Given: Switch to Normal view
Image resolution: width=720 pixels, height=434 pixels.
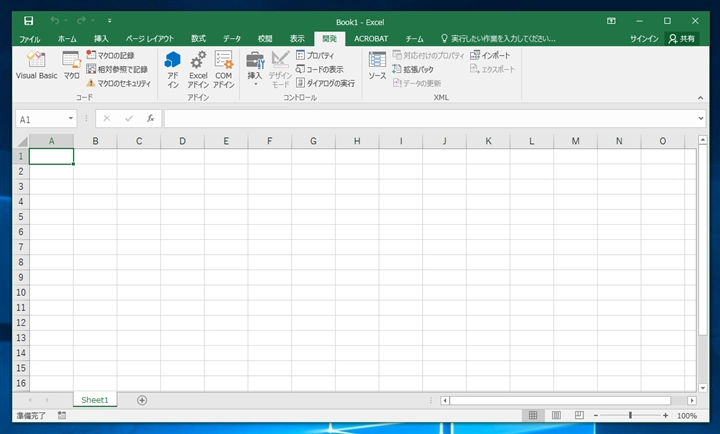Looking at the screenshot, I should click(x=533, y=415).
